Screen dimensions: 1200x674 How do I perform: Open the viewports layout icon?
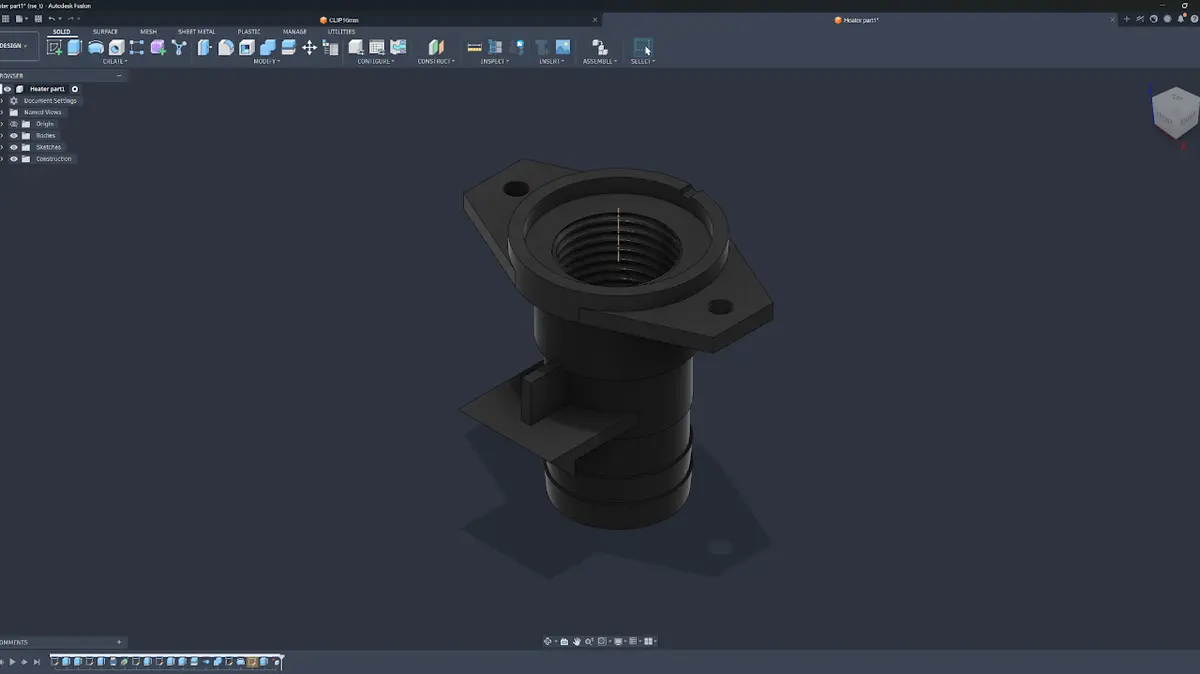click(x=649, y=641)
